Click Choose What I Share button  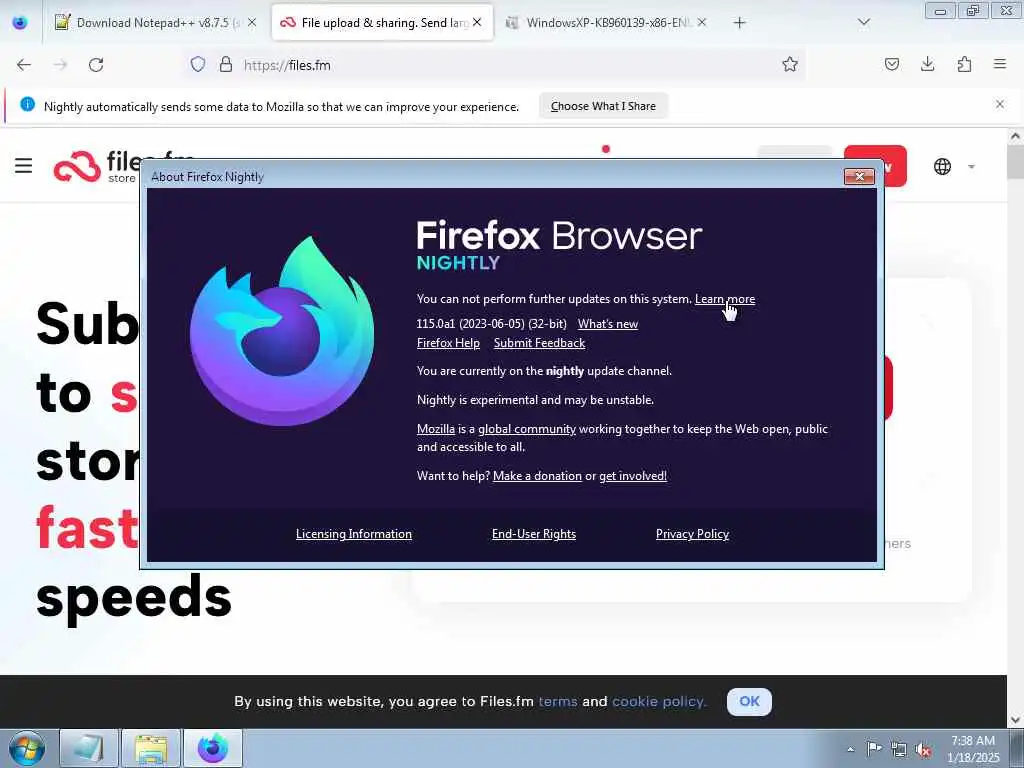point(603,106)
